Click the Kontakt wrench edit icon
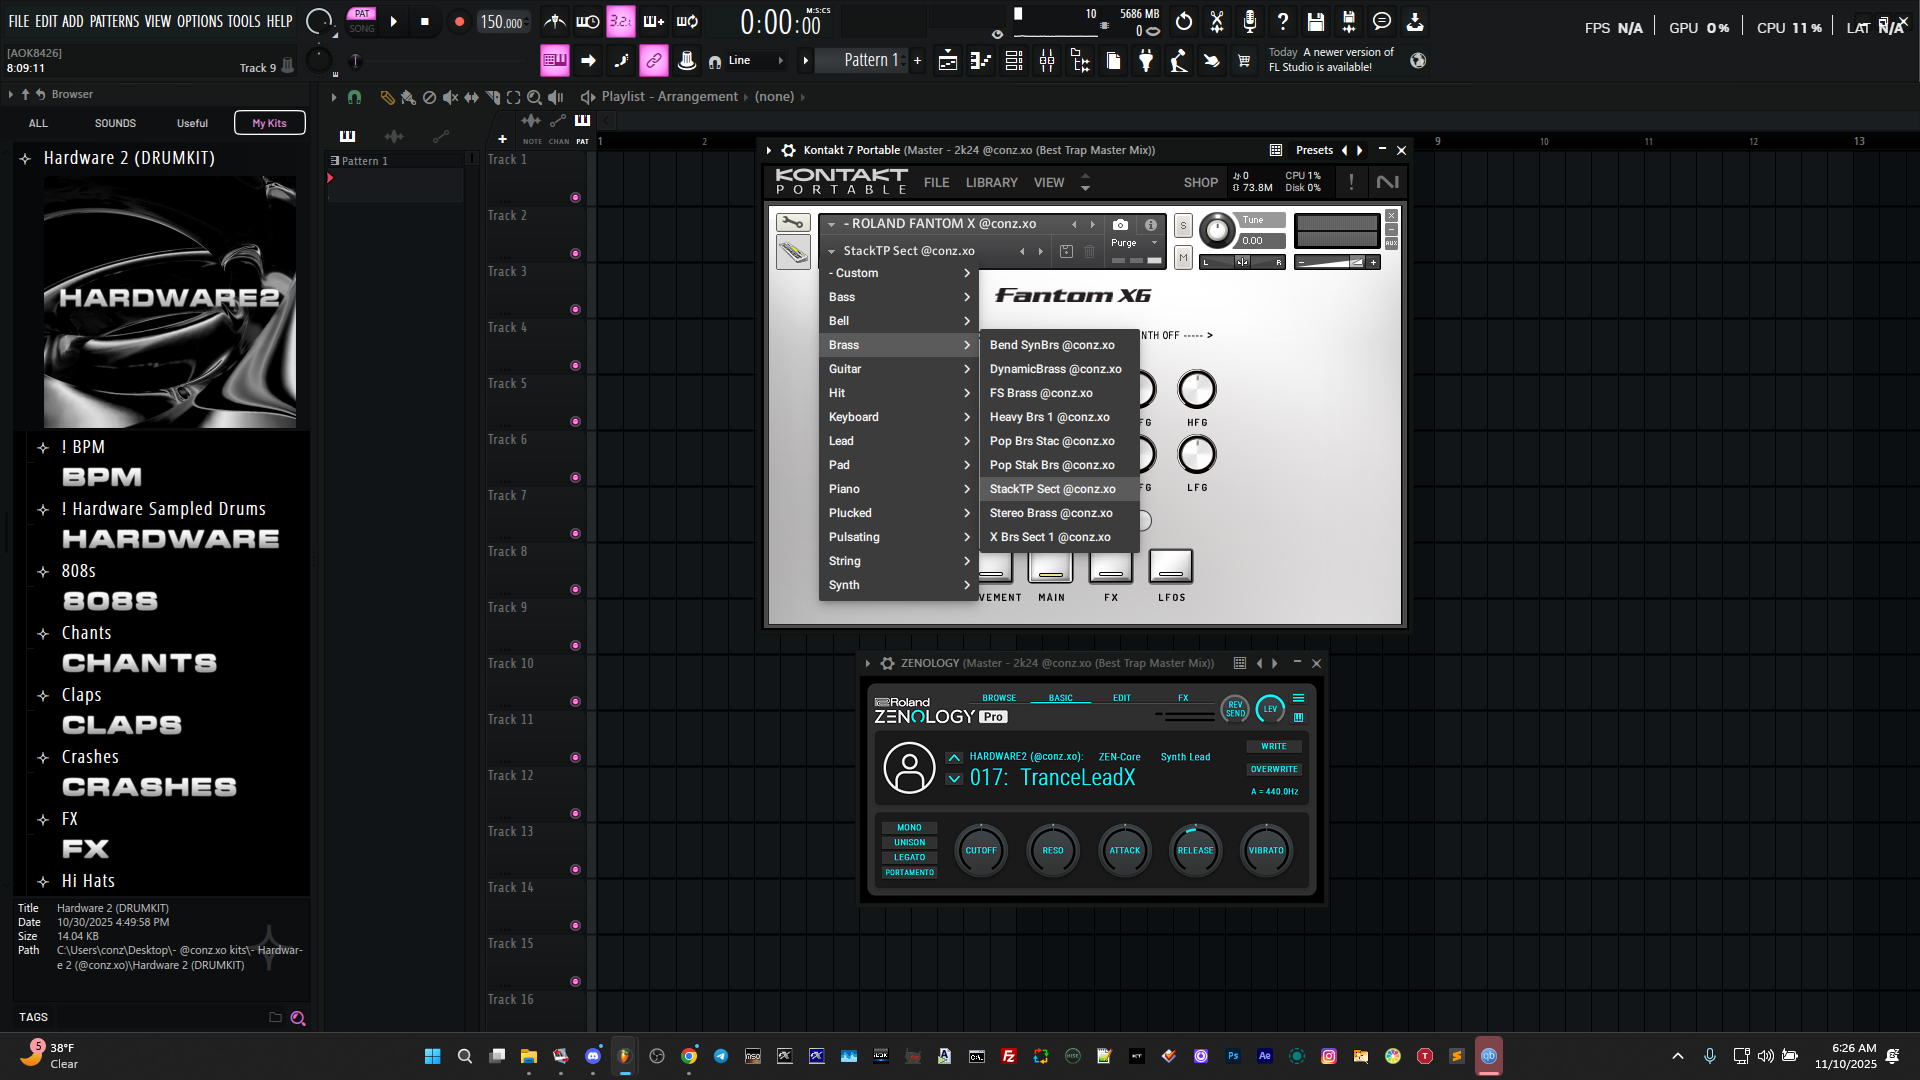The width and height of the screenshot is (1920, 1080). tap(792, 222)
